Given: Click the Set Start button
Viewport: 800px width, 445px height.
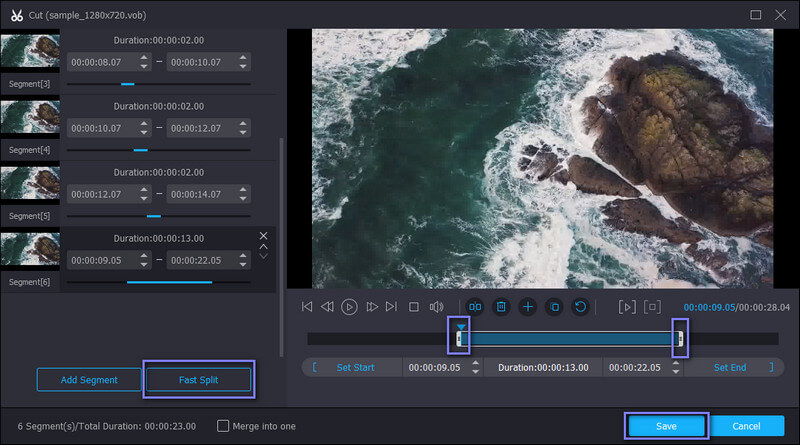Looking at the screenshot, I should pyautogui.click(x=354, y=368).
